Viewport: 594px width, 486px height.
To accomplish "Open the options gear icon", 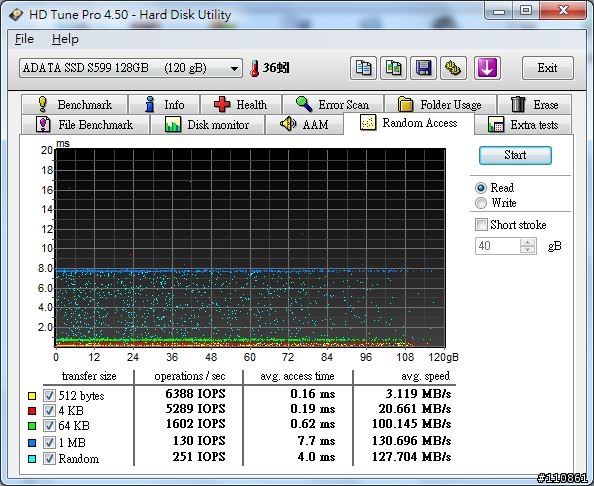I will click(x=453, y=68).
